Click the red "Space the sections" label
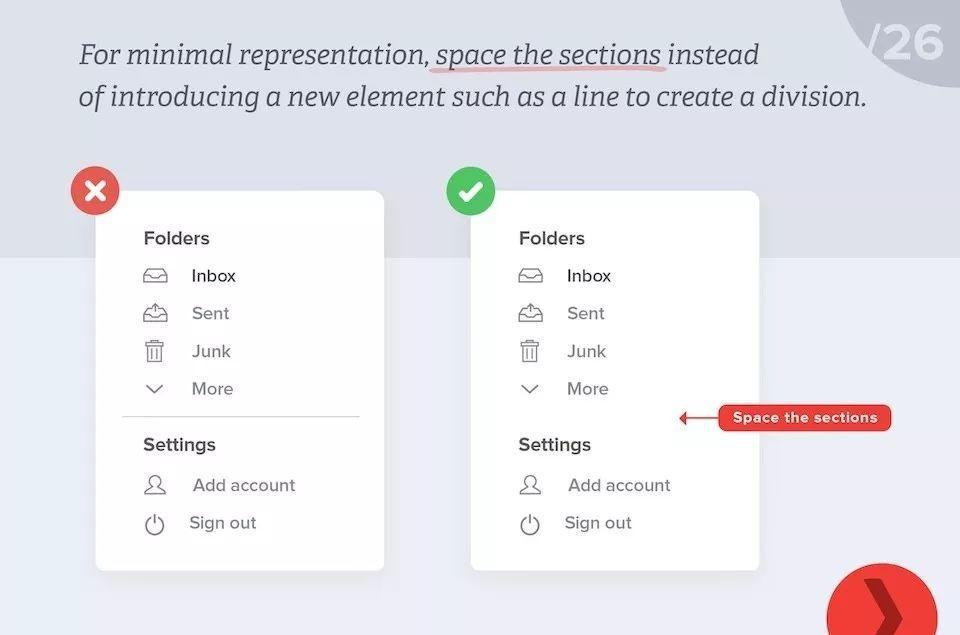Viewport: 960px width, 635px height. [804, 418]
